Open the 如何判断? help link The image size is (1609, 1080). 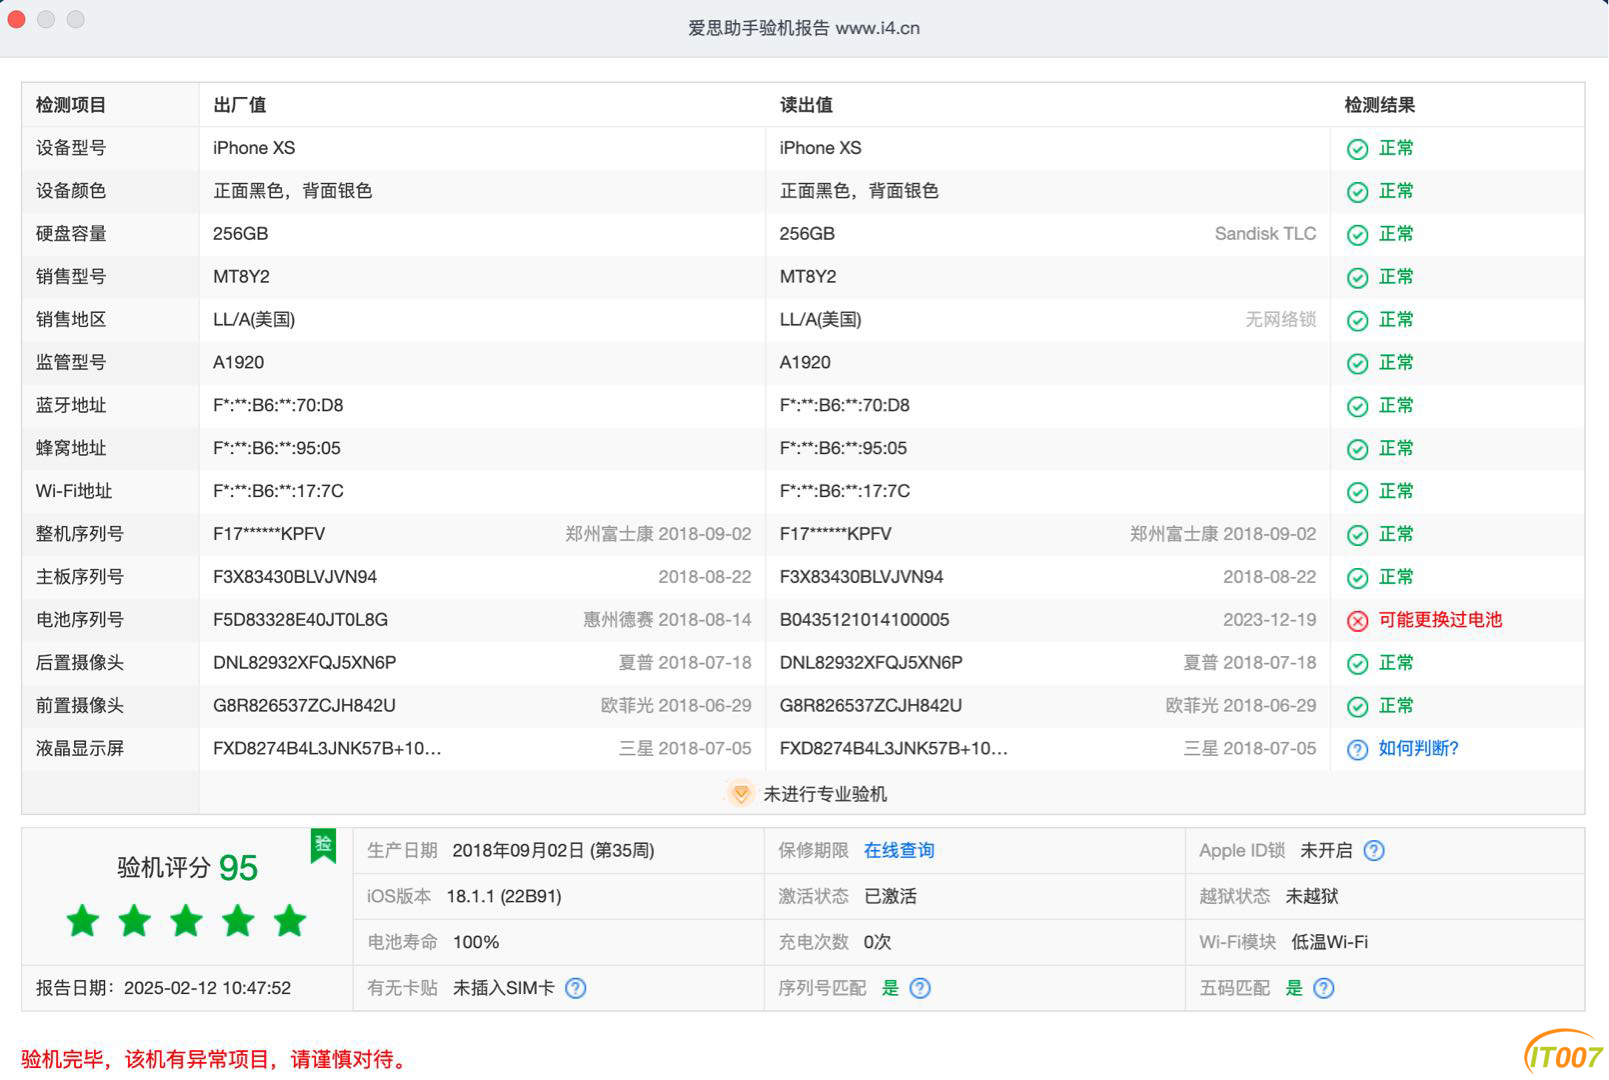1418,749
